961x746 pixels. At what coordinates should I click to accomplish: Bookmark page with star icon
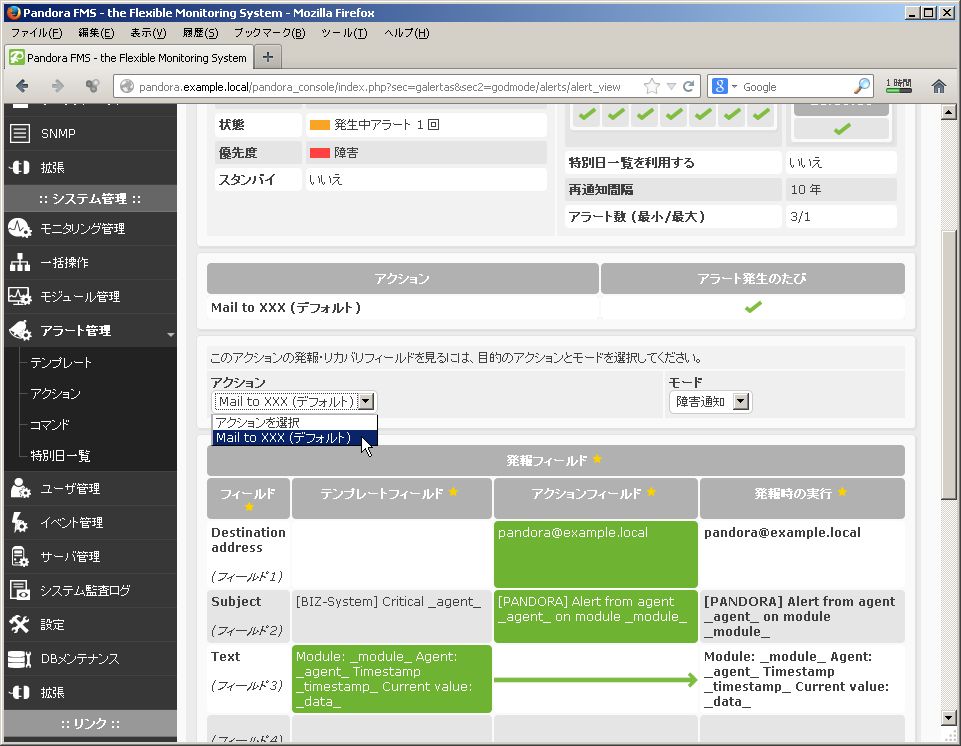652,86
